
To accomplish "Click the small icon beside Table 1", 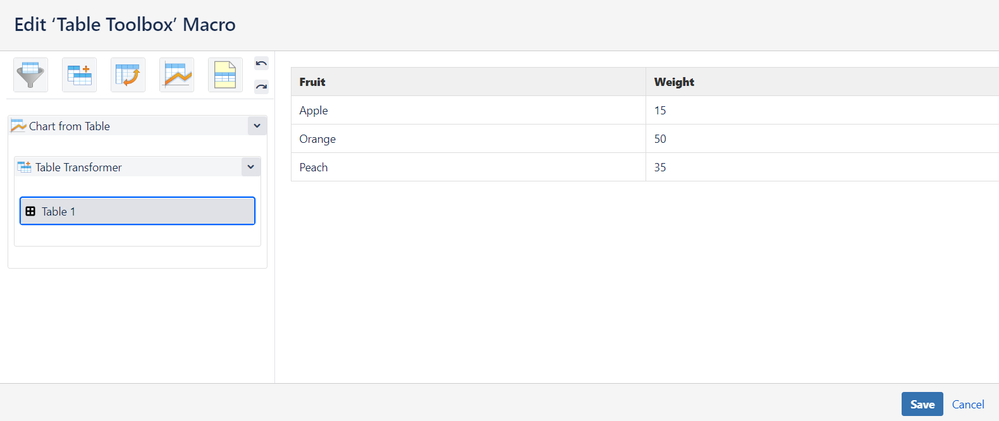I will tap(30, 211).
